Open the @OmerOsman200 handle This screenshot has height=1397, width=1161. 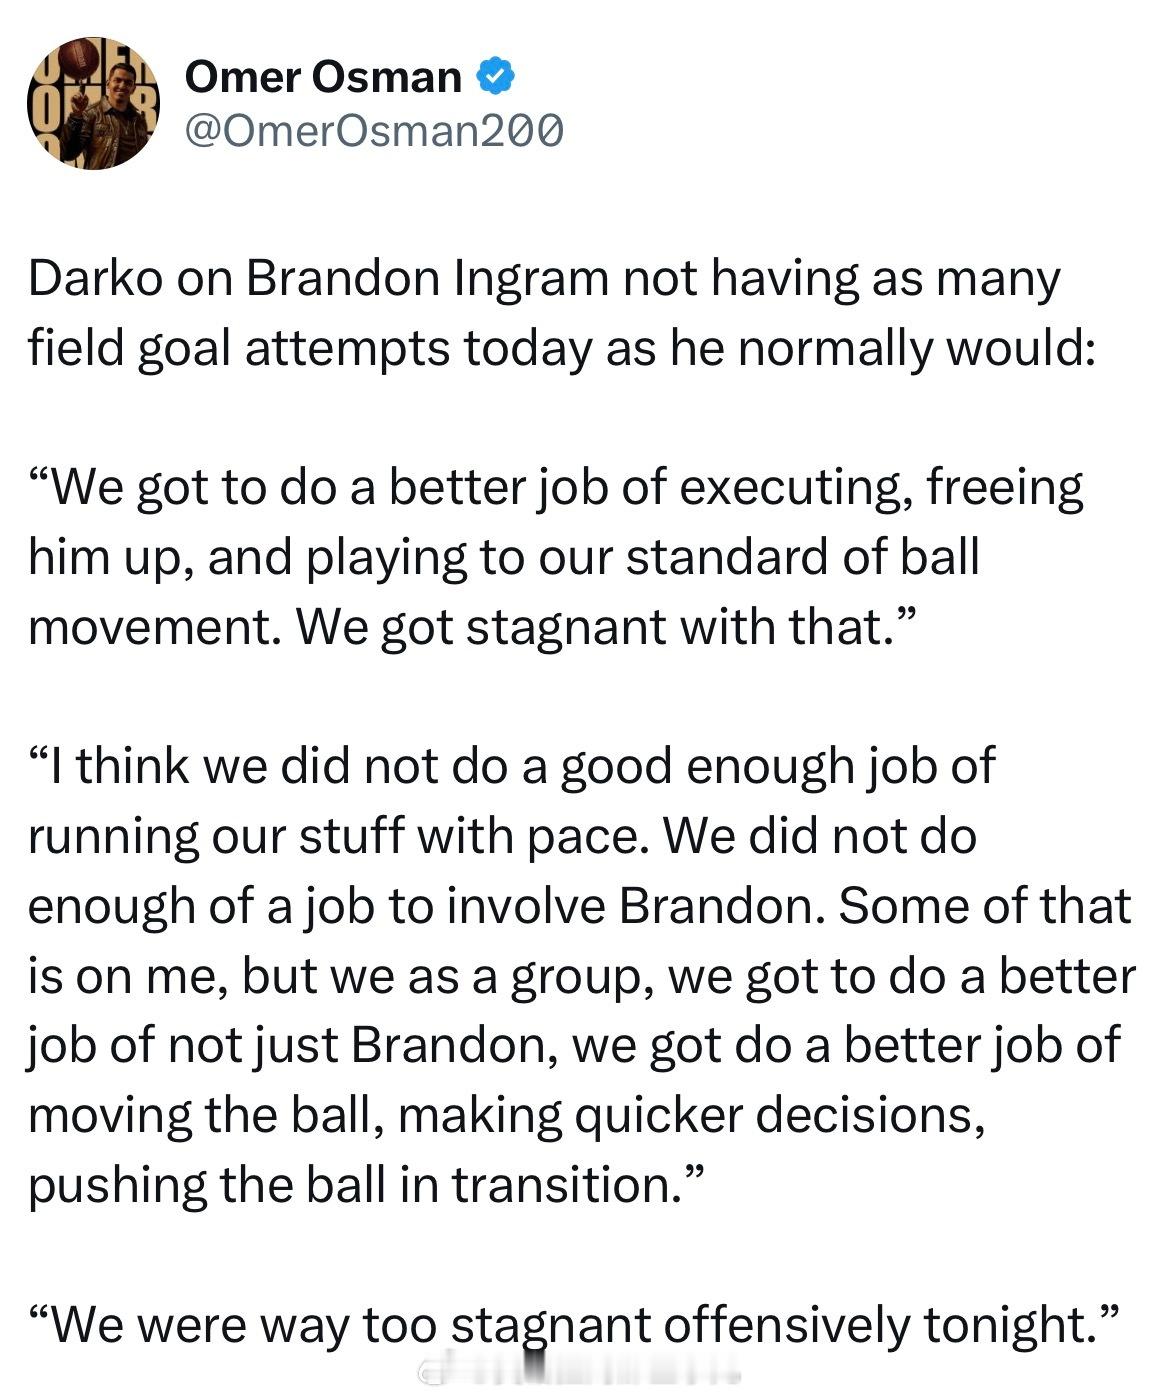374,130
